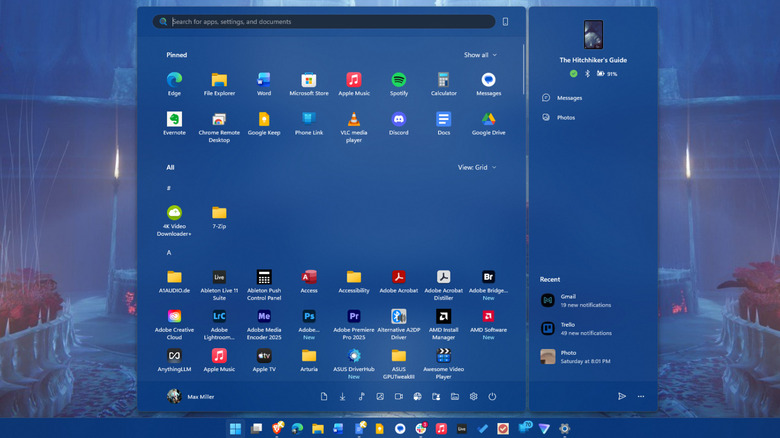
Task: Launch Adobe Lightroom Classic
Action: pyautogui.click(x=219, y=324)
